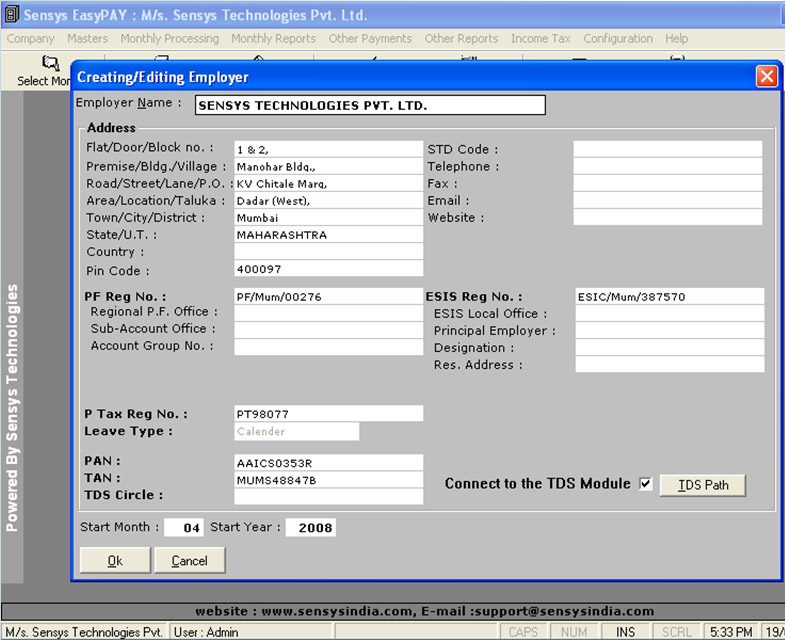Toggle Connect to the TDS Module checkbox
Image resolution: width=785 pixels, height=640 pixels.
point(646,484)
